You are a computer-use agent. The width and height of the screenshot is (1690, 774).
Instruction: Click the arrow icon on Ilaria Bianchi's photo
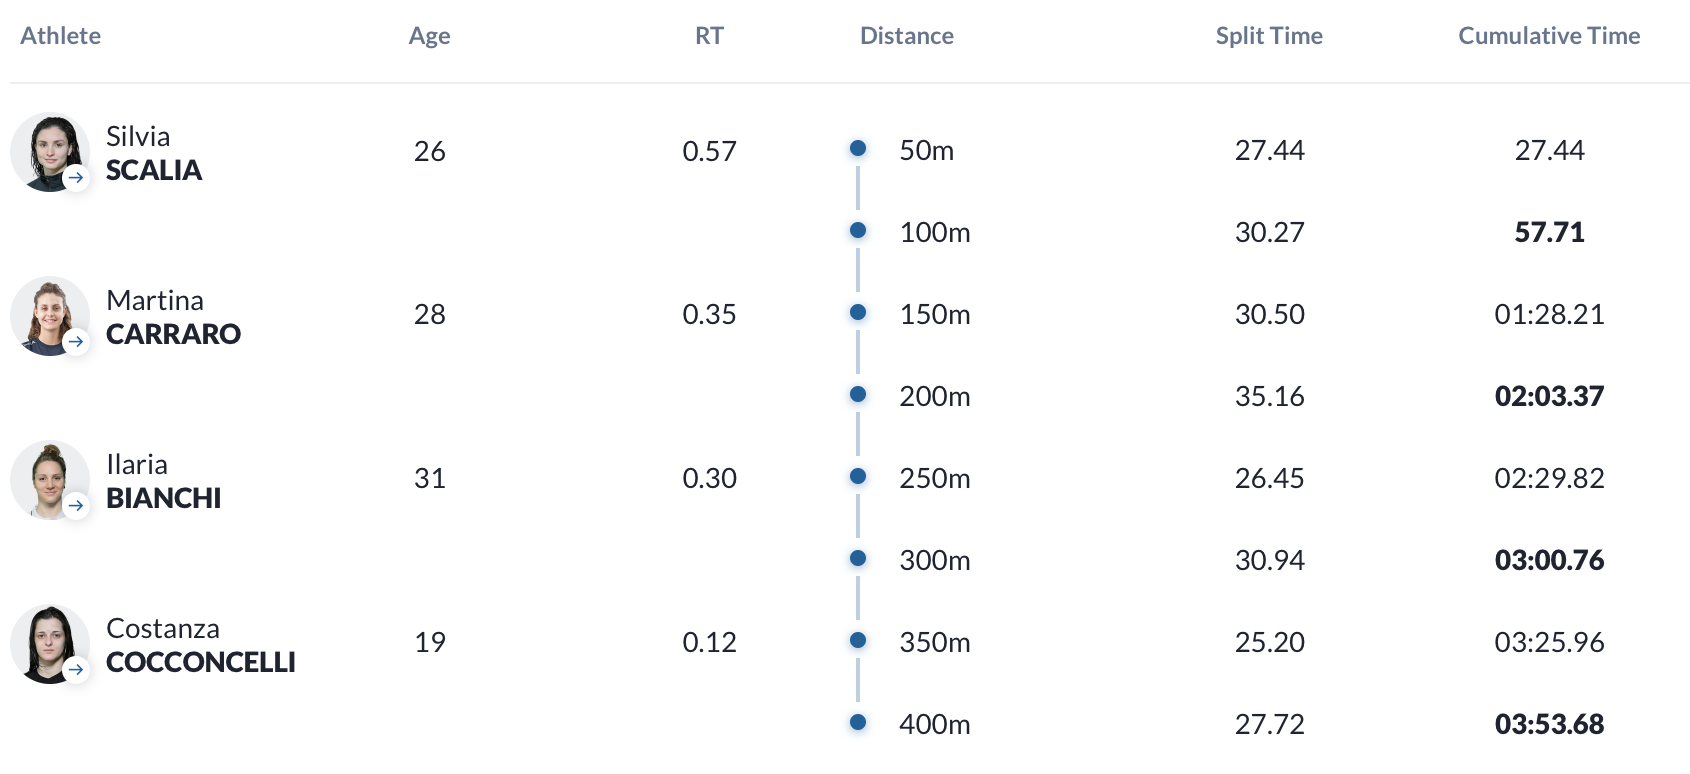pyautogui.click(x=76, y=506)
